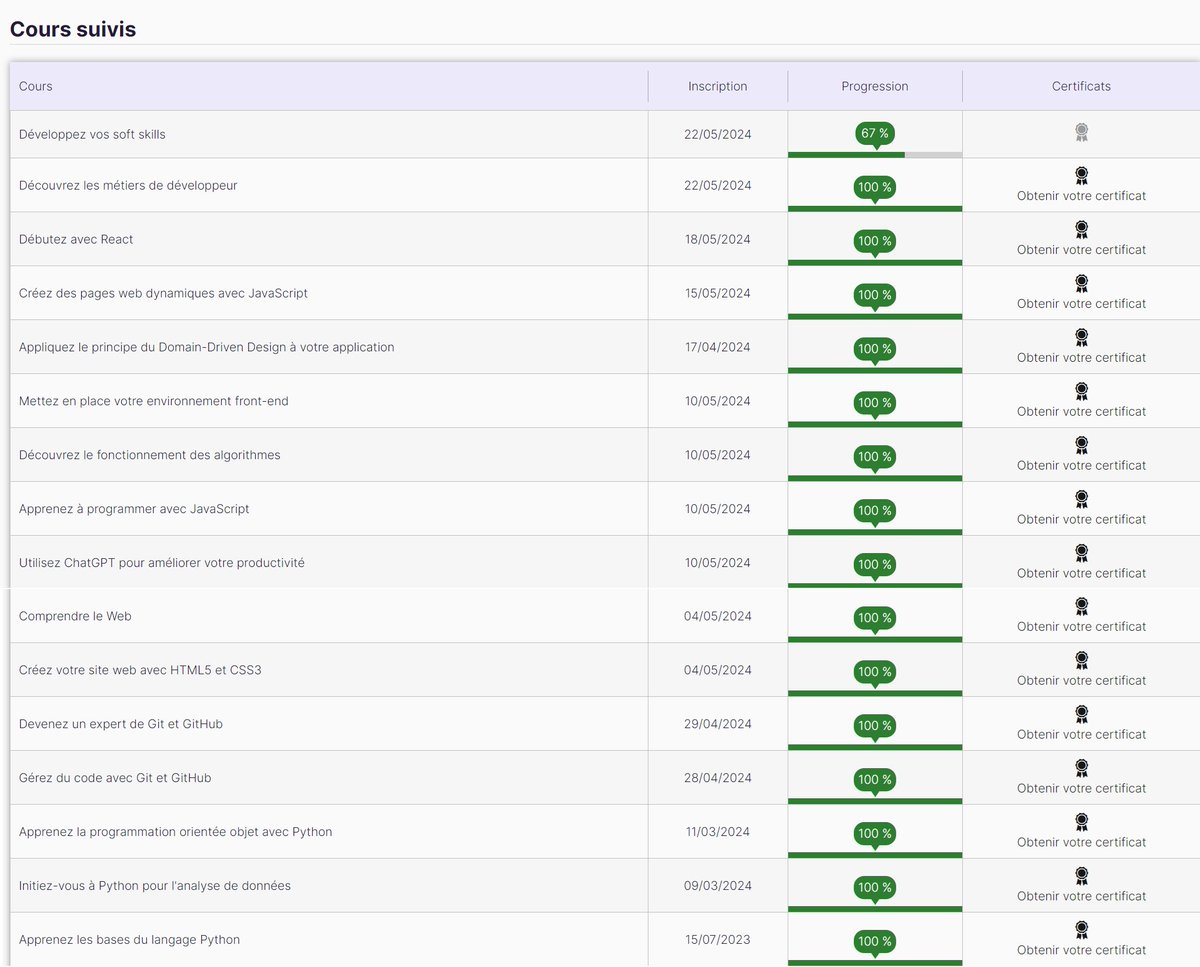Screen dimensions: 1200x967
Task: Click Obtenir votre certificat for Débutez avec React
Action: [1081, 250]
